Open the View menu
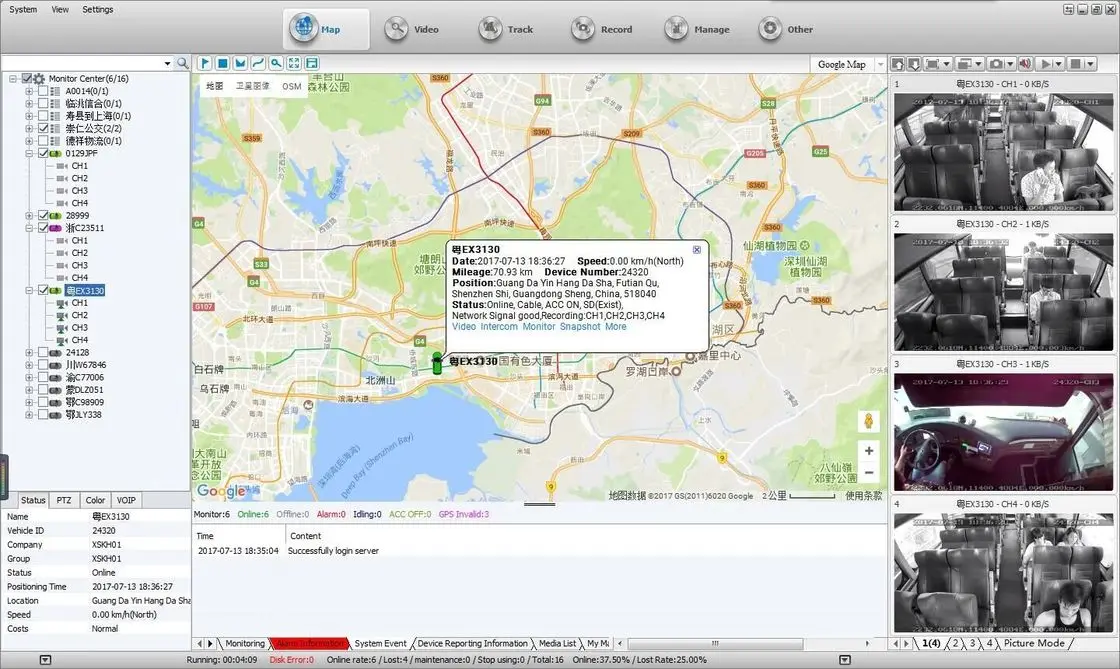This screenshot has width=1120, height=669. point(60,9)
